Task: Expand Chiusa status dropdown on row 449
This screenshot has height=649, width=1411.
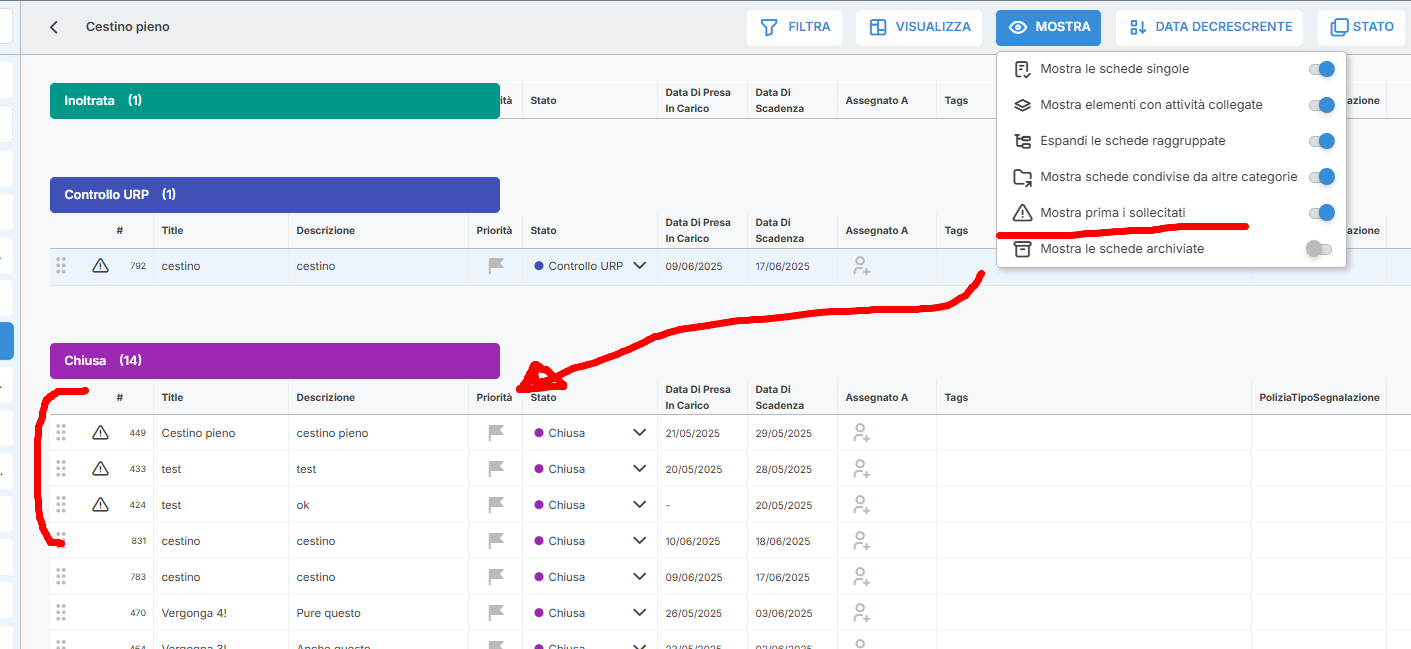Action: pos(639,433)
